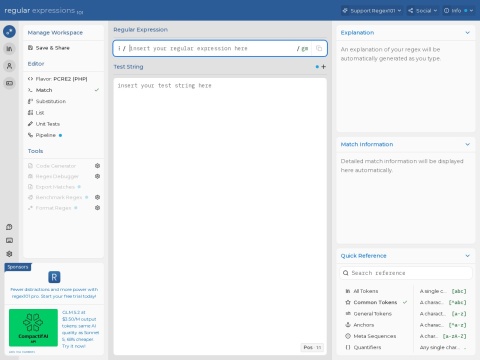Open Format Regex tool
The image size is (480, 360).
pos(53,208)
